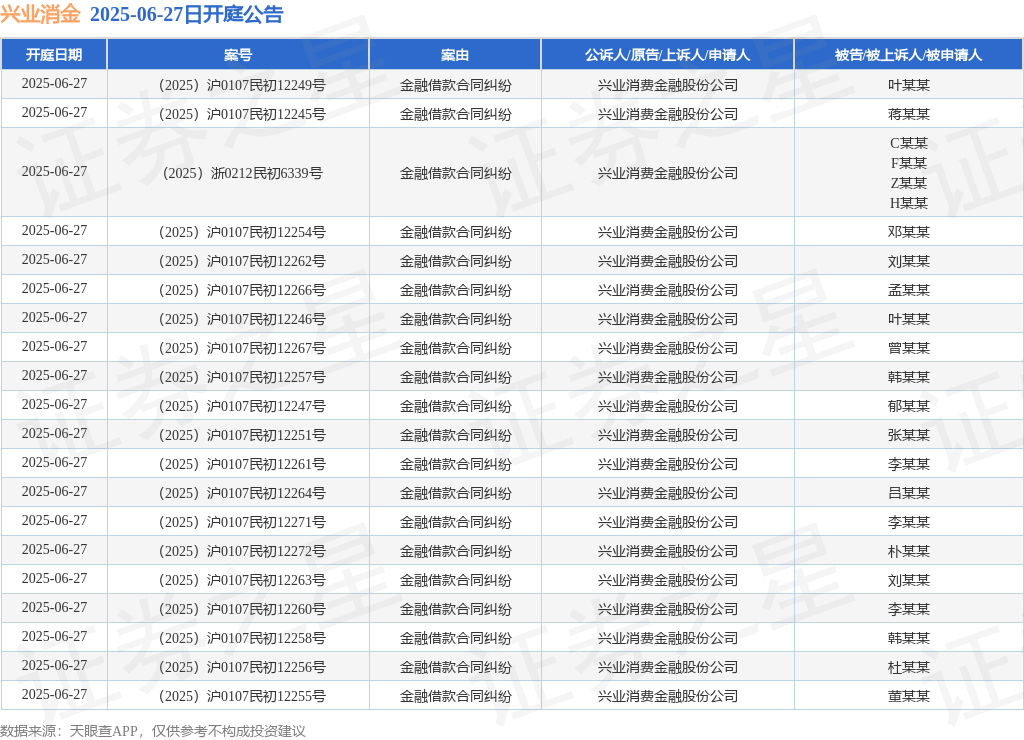
Task: Click 金融借款合同纠纷 in the 12272号 row
Action: 455,551
